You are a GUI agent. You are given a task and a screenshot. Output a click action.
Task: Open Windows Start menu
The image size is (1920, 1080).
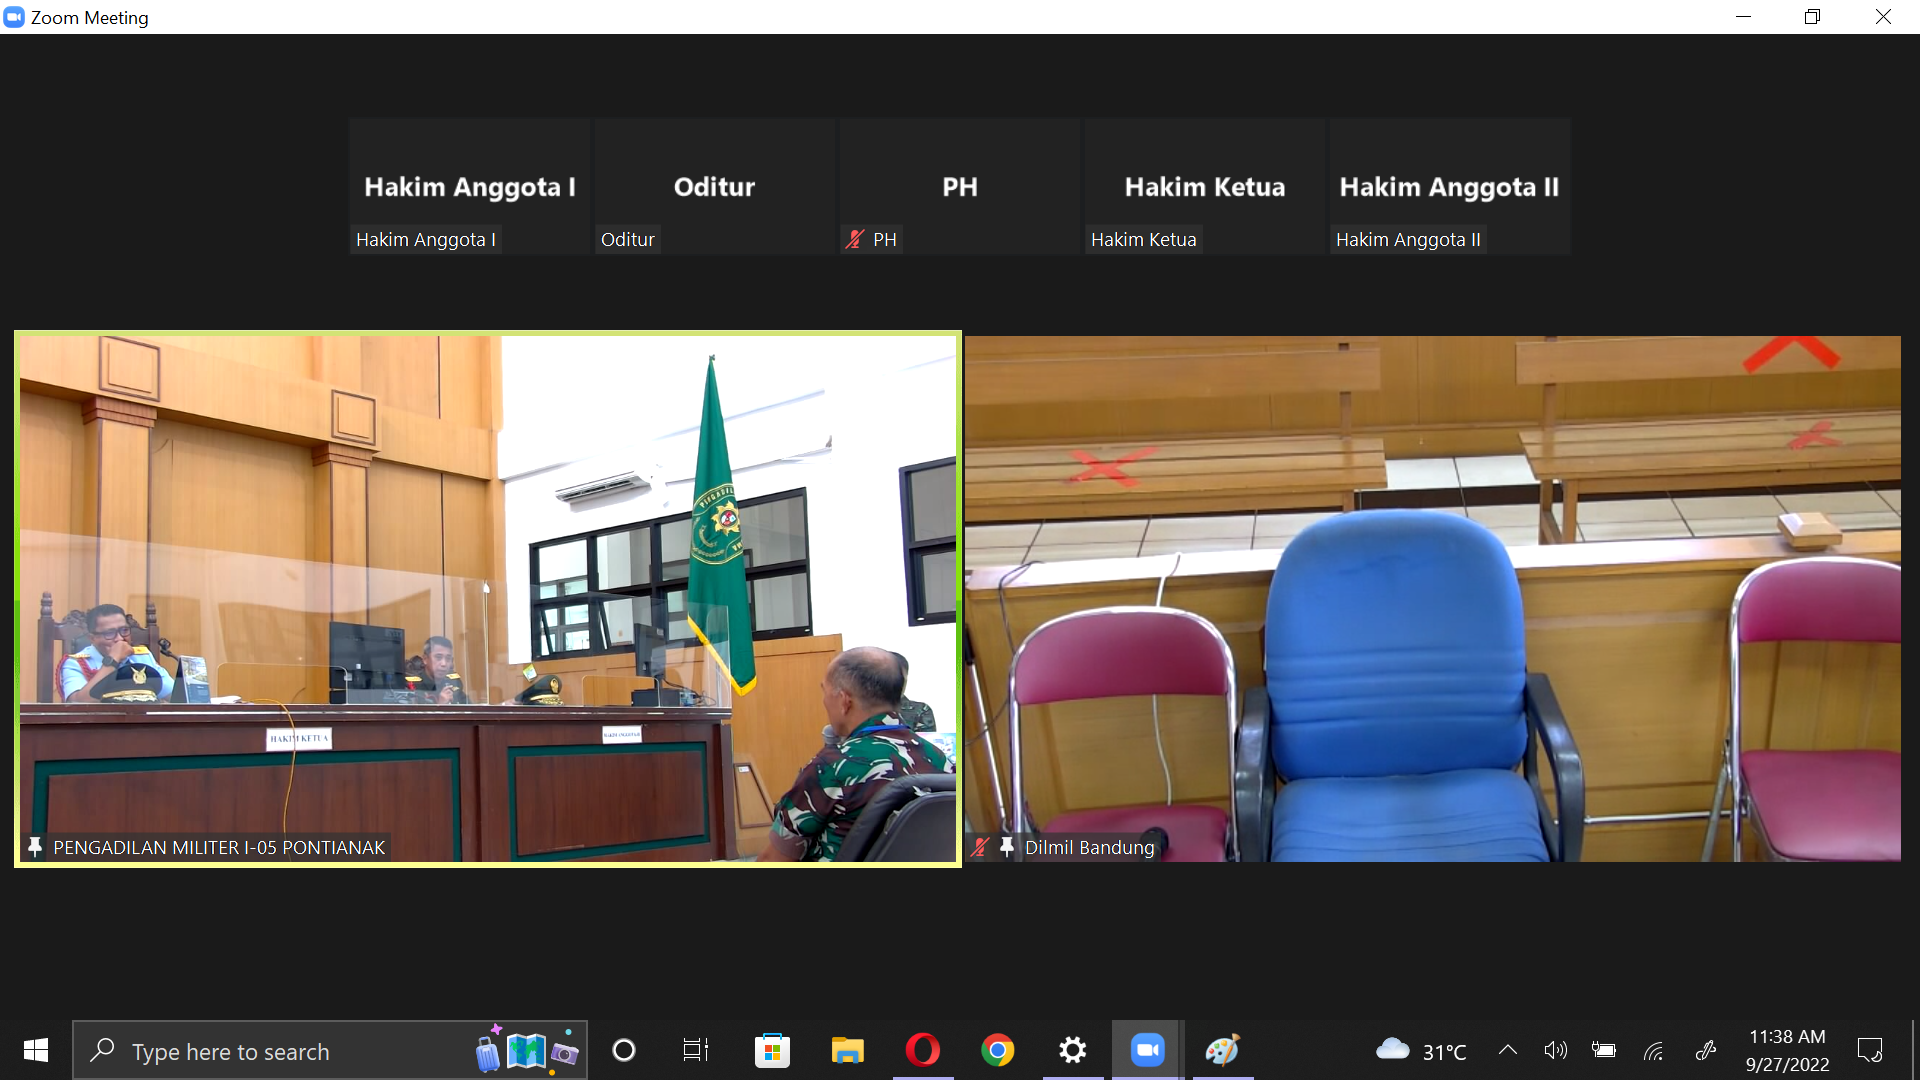pyautogui.click(x=36, y=1050)
